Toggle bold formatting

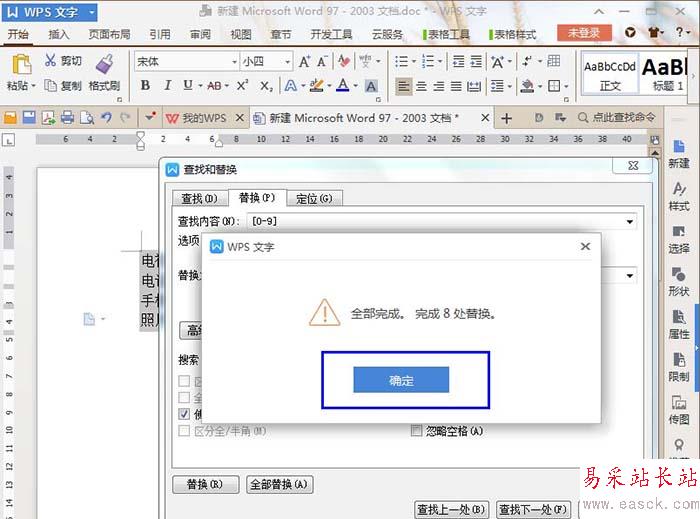click(x=146, y=85)
